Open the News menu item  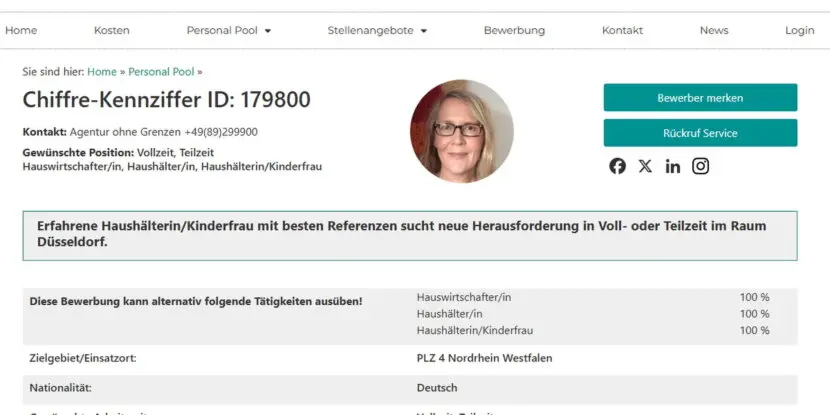point(714,30)
